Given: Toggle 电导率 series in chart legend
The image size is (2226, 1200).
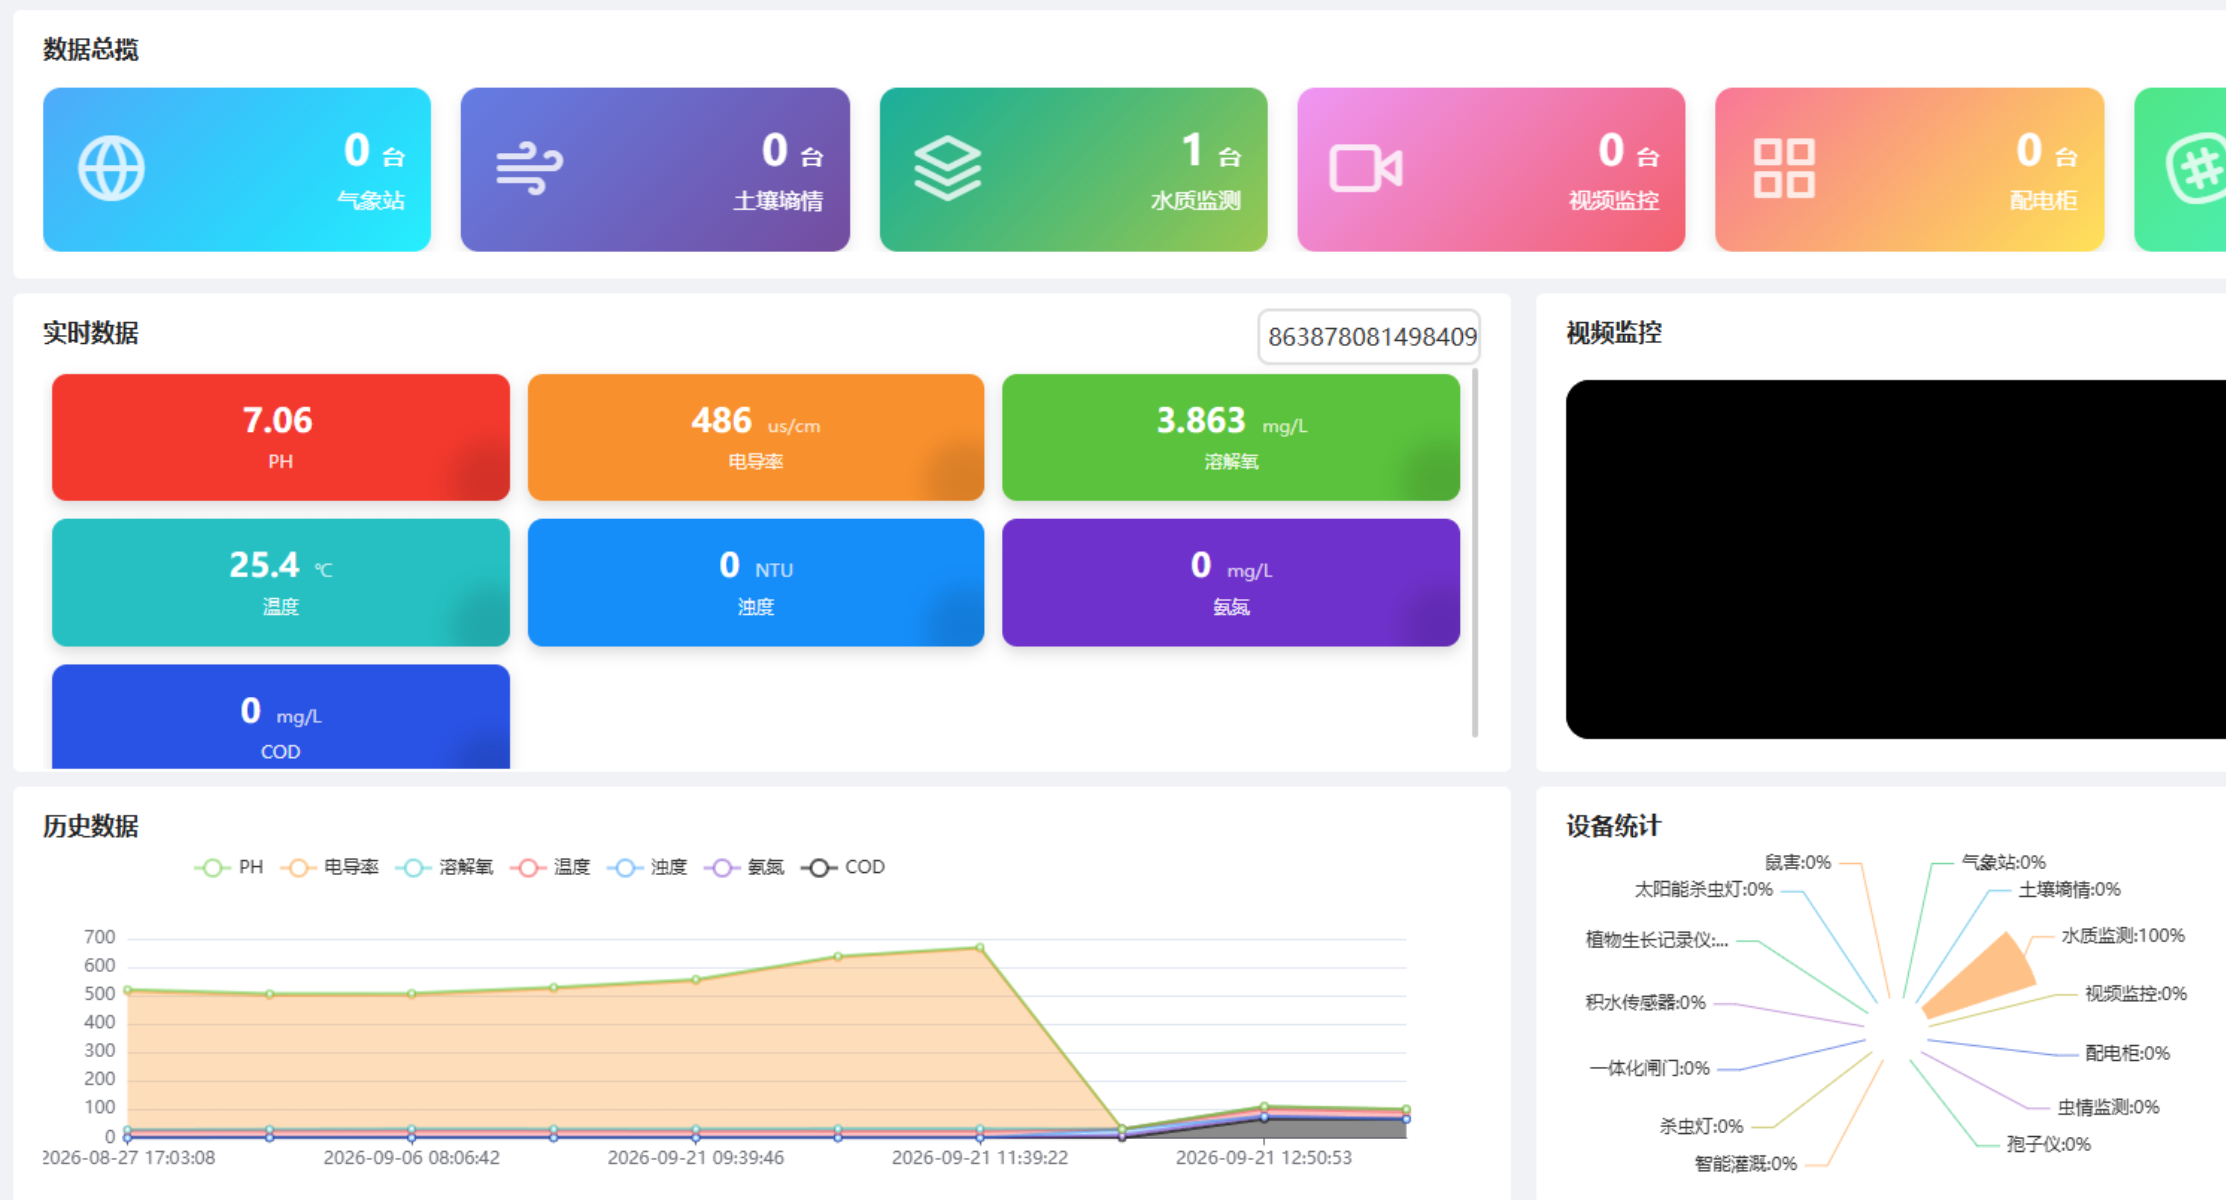Looking at the screenshot, I should click(x=330, y=867).
